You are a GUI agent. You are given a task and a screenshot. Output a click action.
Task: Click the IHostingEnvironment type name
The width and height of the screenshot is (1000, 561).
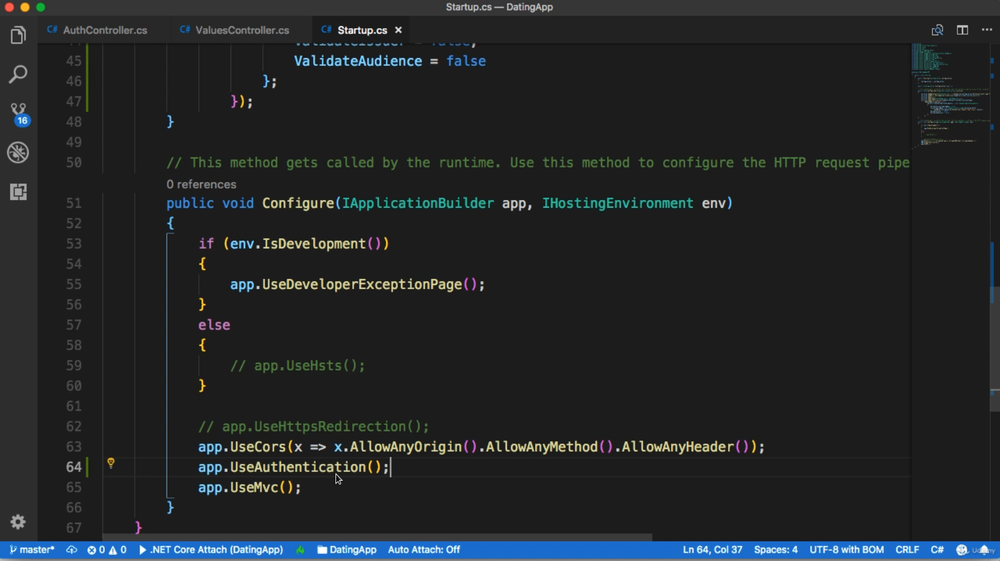pyautogui.click(x=617, y=203)
